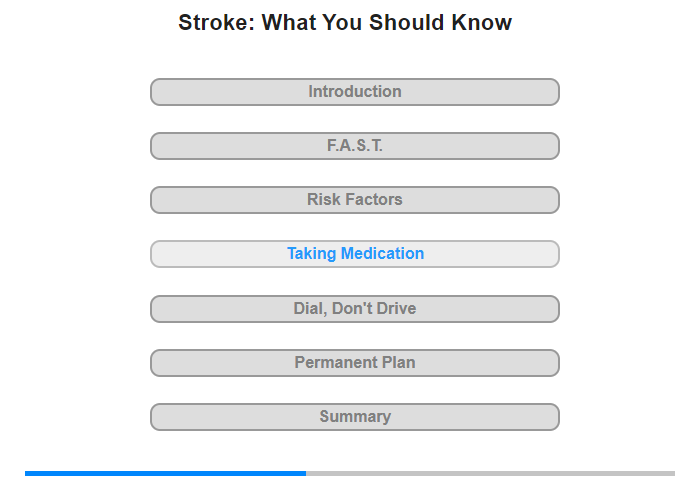The height and width of the screenshot is (480, 700).
Task: Skip to the far end of the progress bar
Action: (673, 473)
